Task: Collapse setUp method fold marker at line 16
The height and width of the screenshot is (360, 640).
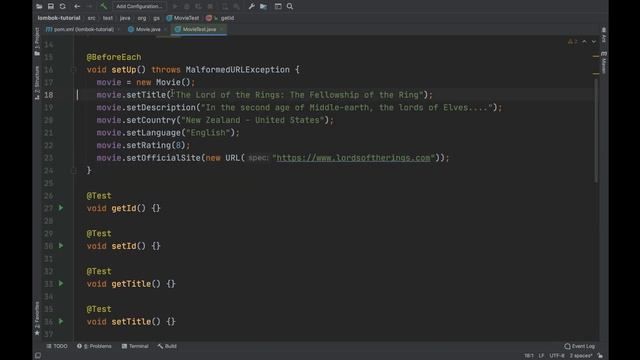Action: (x=74, y=70)
